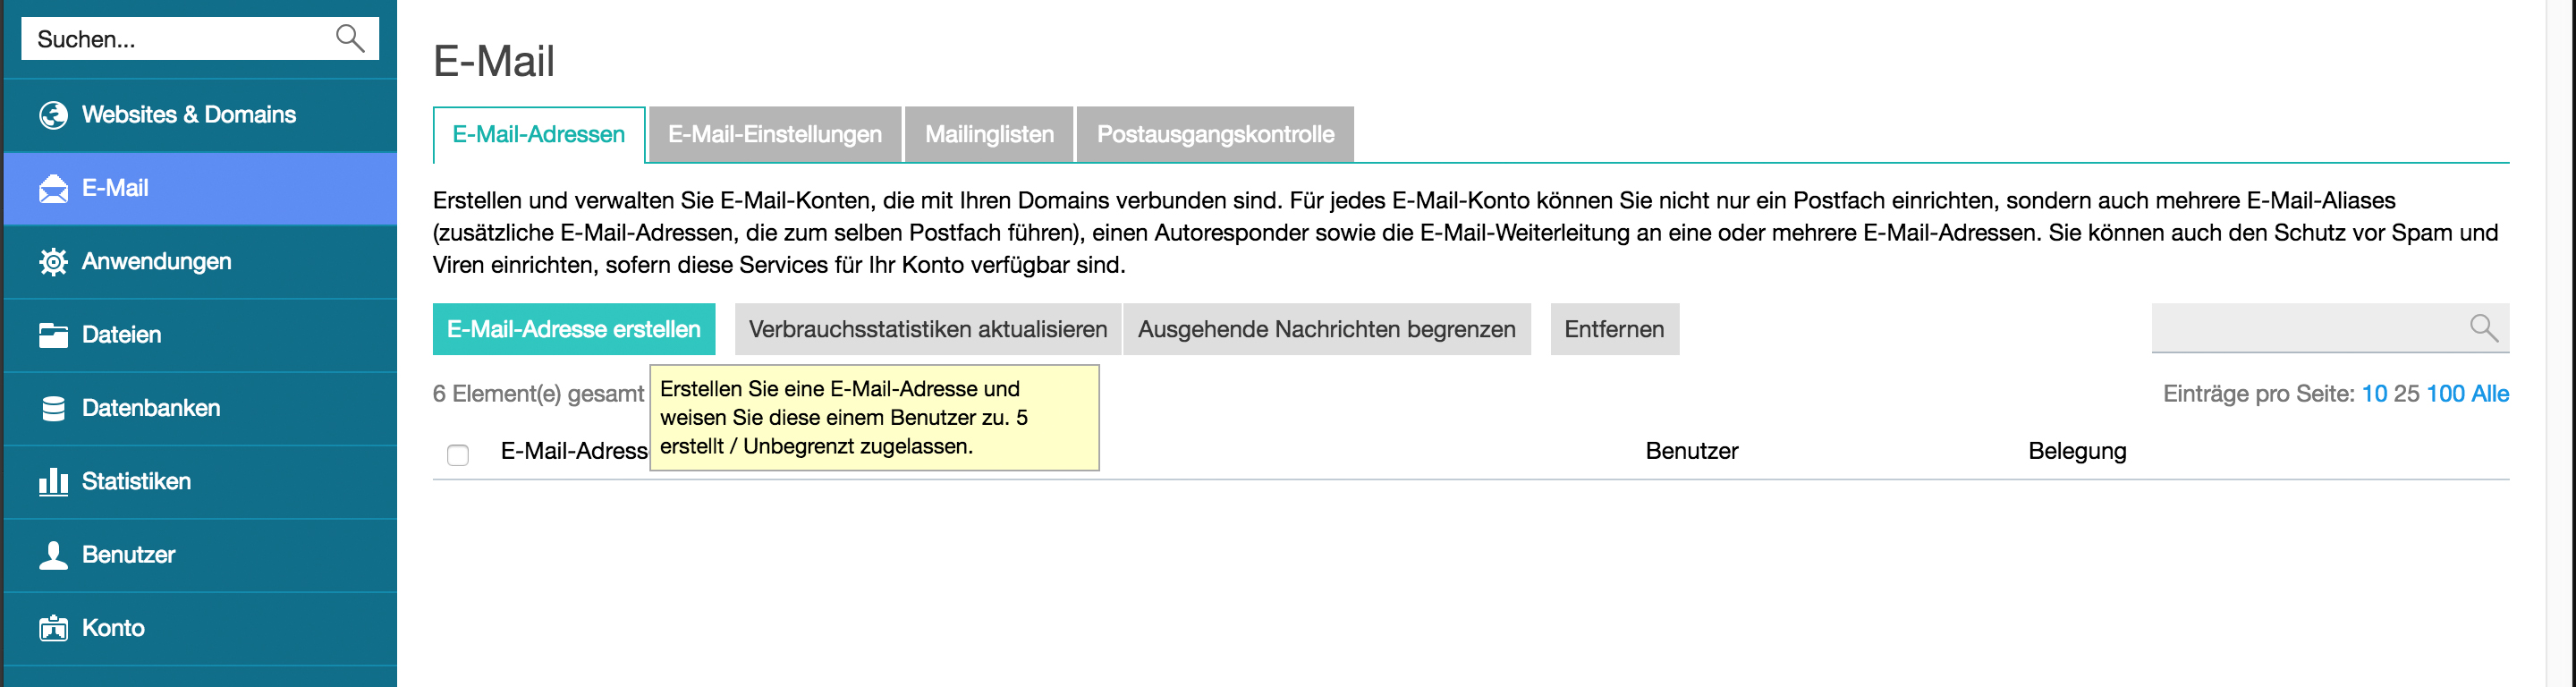The width and height of the screenshot is (2576, 687).
Task: Click the Anwendungen gear icon
Action: tap(53, 262)
